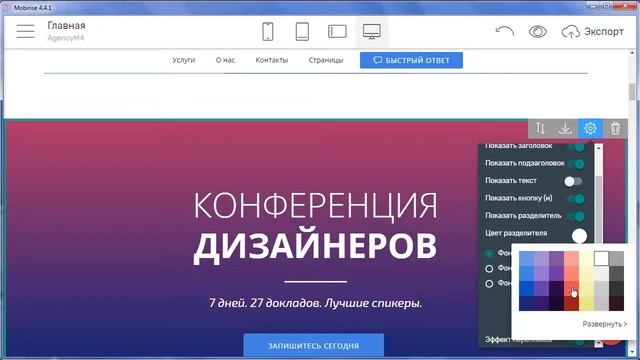Pick the dark red bottom swatch

tap(571, 303)
